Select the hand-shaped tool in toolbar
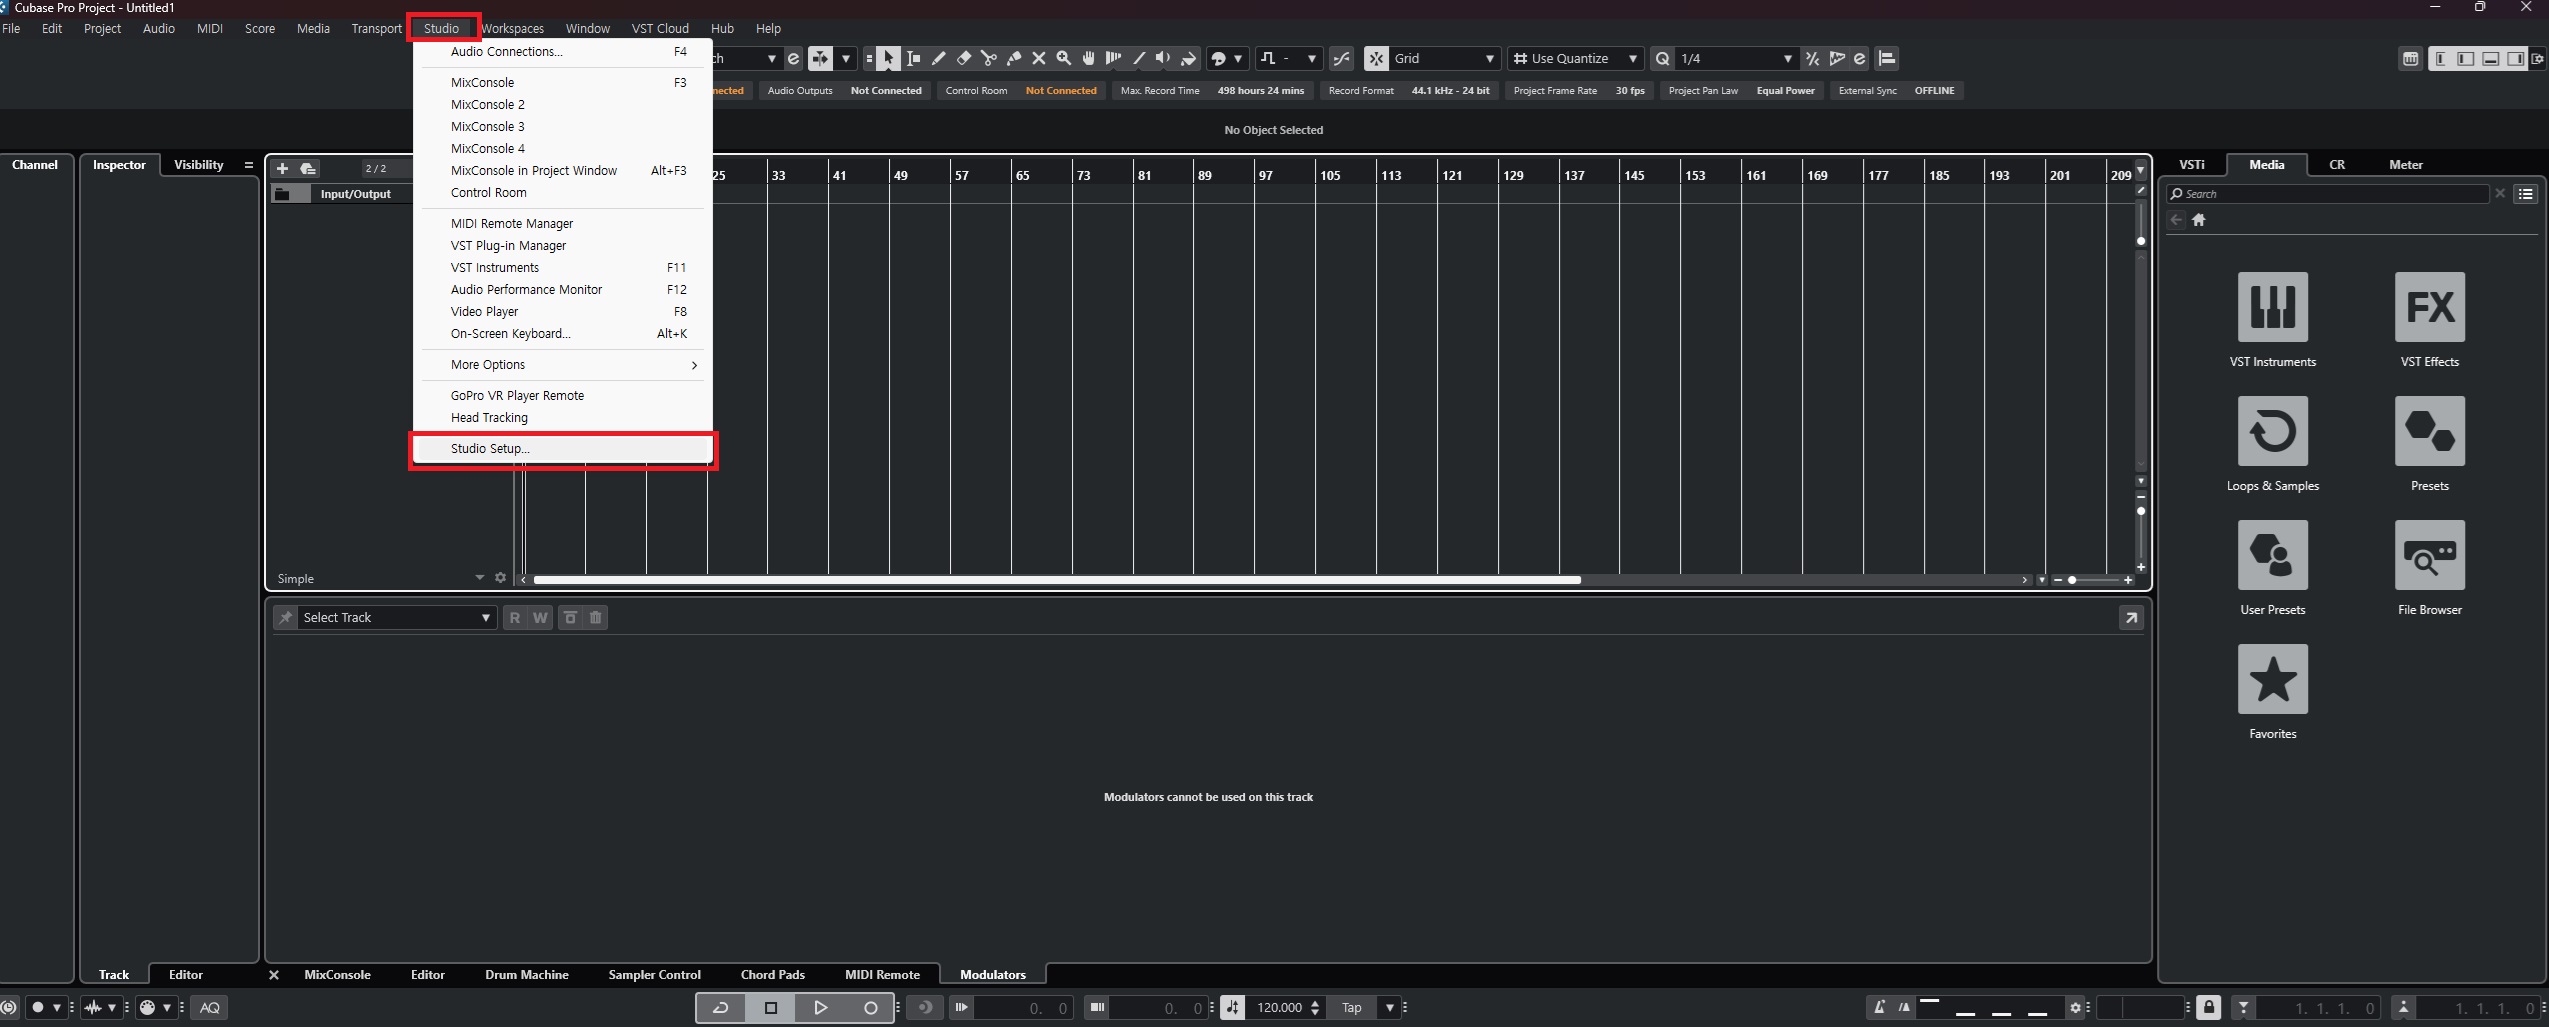Viewport: 2549px width, 1027px height. [x=1088, y=58]
